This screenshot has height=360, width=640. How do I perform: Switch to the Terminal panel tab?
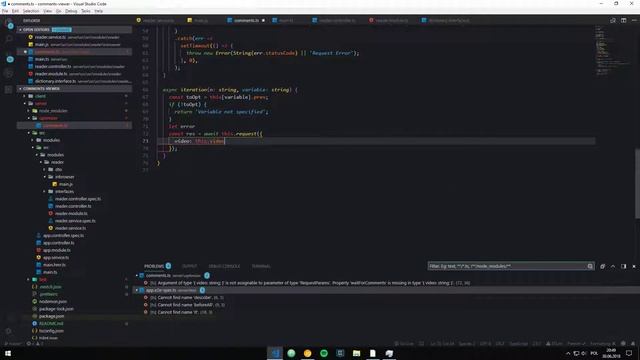[261, 266]
